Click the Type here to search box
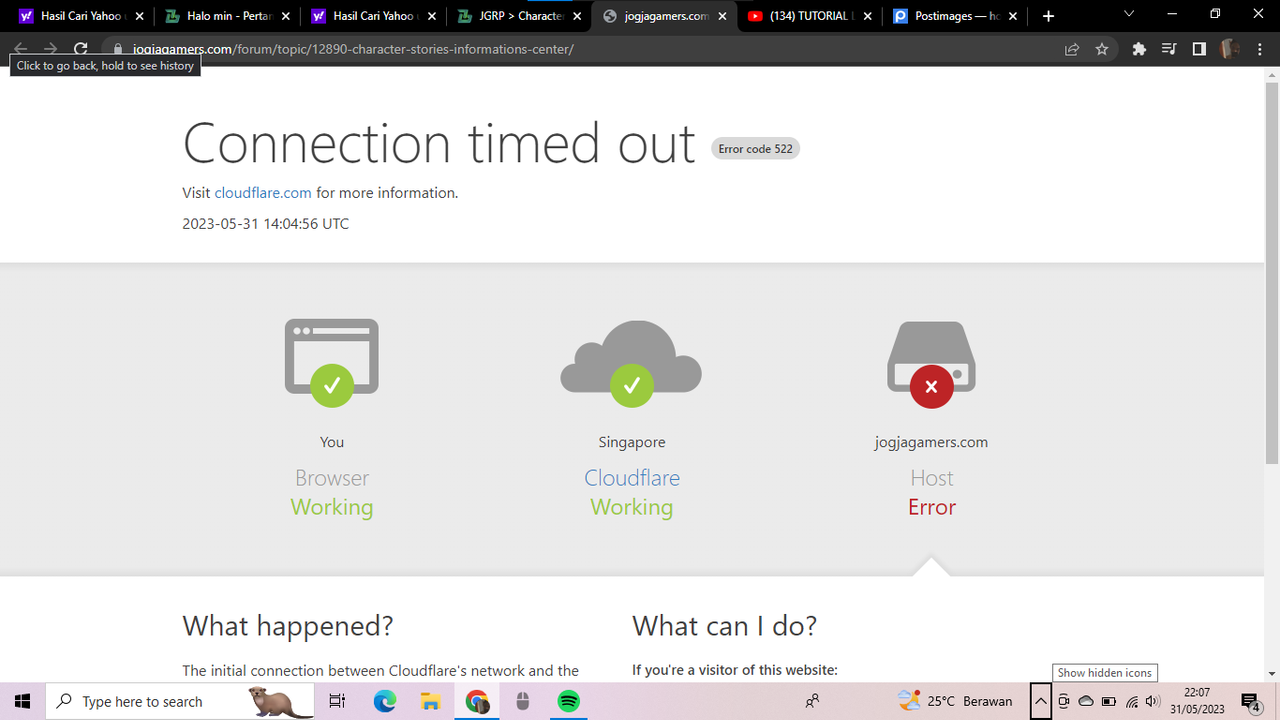 click(x=180, y=701)
